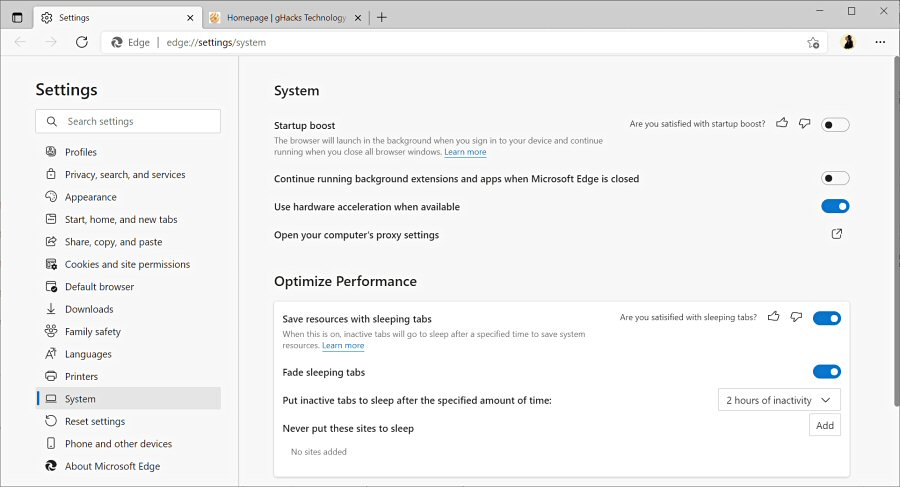The width and height of the screenshot is (900, 487).
Task: Turn off sleeping tabs toggle
Action: click(827, 318)
